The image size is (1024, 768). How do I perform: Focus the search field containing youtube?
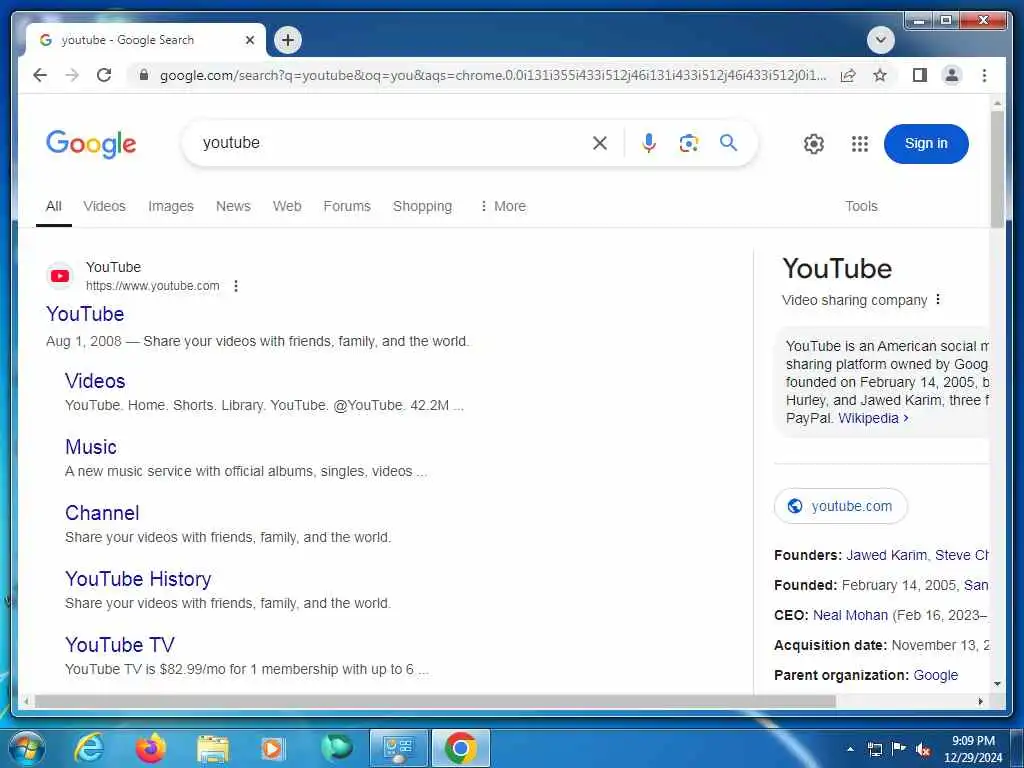(392, 143)
